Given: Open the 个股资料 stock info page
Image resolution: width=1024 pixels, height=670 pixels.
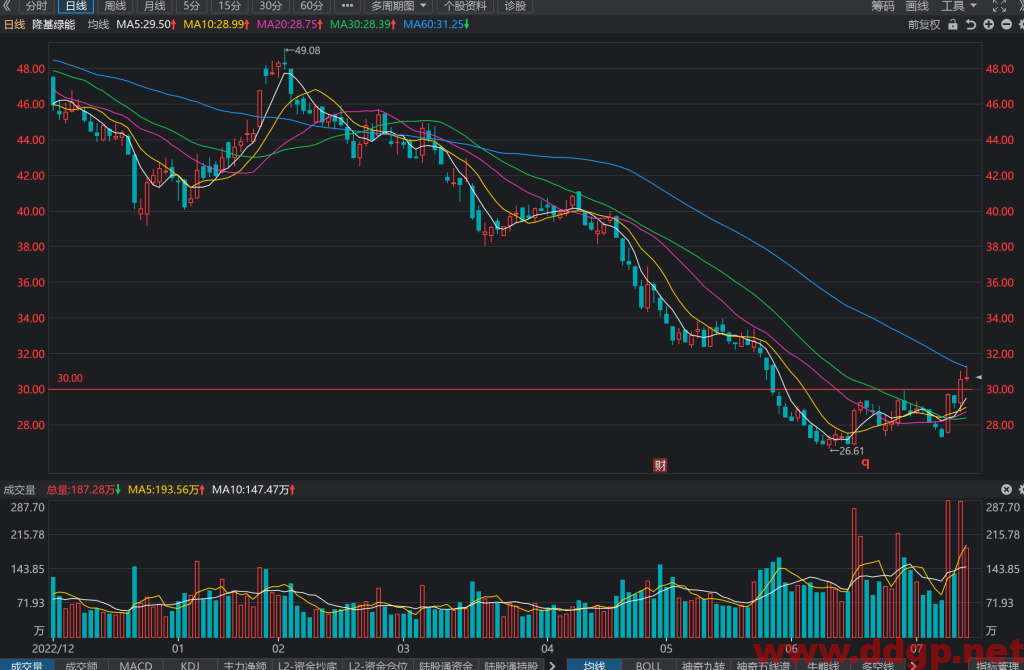Looking at the screenshot, I should pos(465,6).
